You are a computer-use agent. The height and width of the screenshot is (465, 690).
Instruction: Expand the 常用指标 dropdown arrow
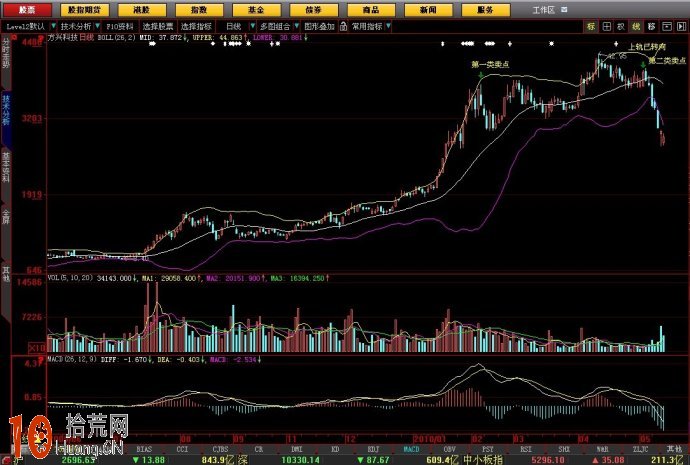click(x=388, y=26)
